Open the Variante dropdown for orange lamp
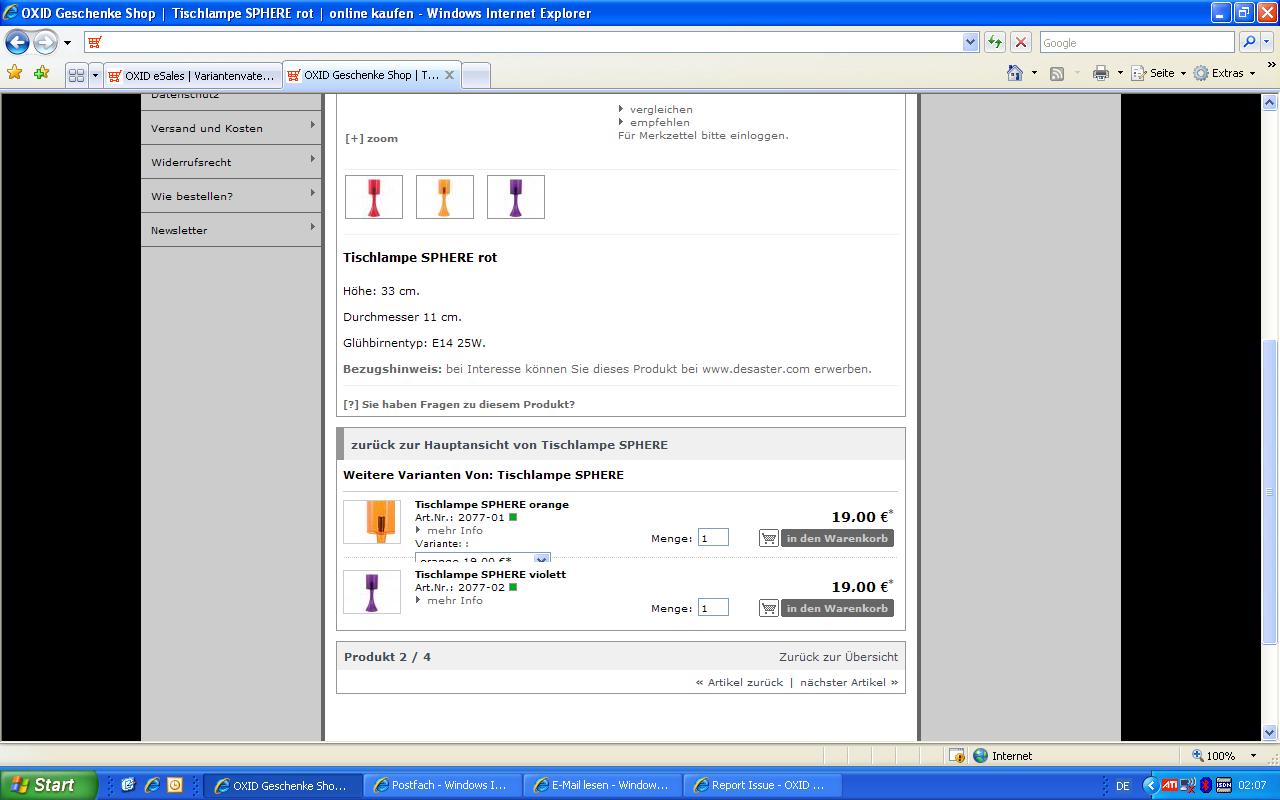The image size is (1280, 800). pos(541,559)
